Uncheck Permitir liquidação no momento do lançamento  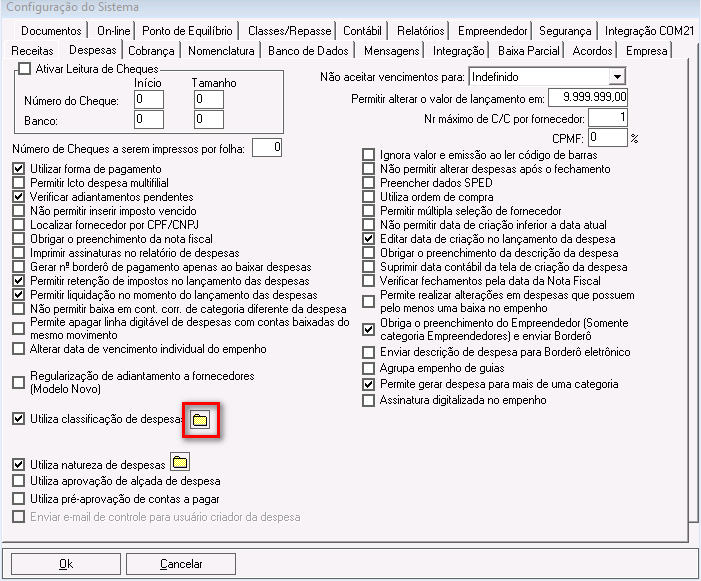(18, 295)
